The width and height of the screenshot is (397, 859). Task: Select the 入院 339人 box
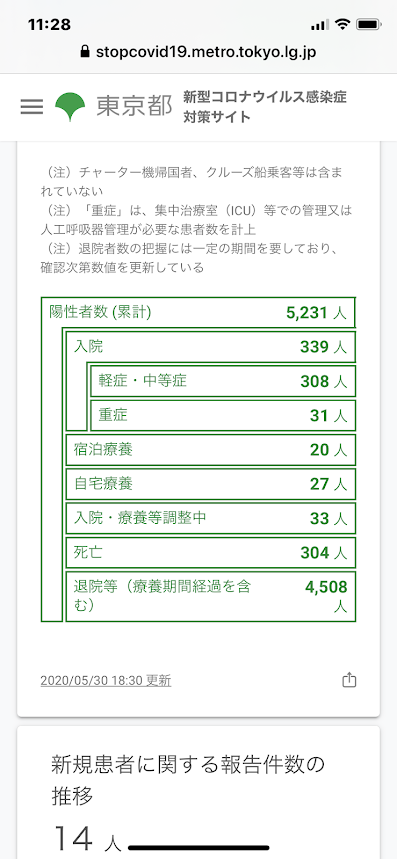211,347
